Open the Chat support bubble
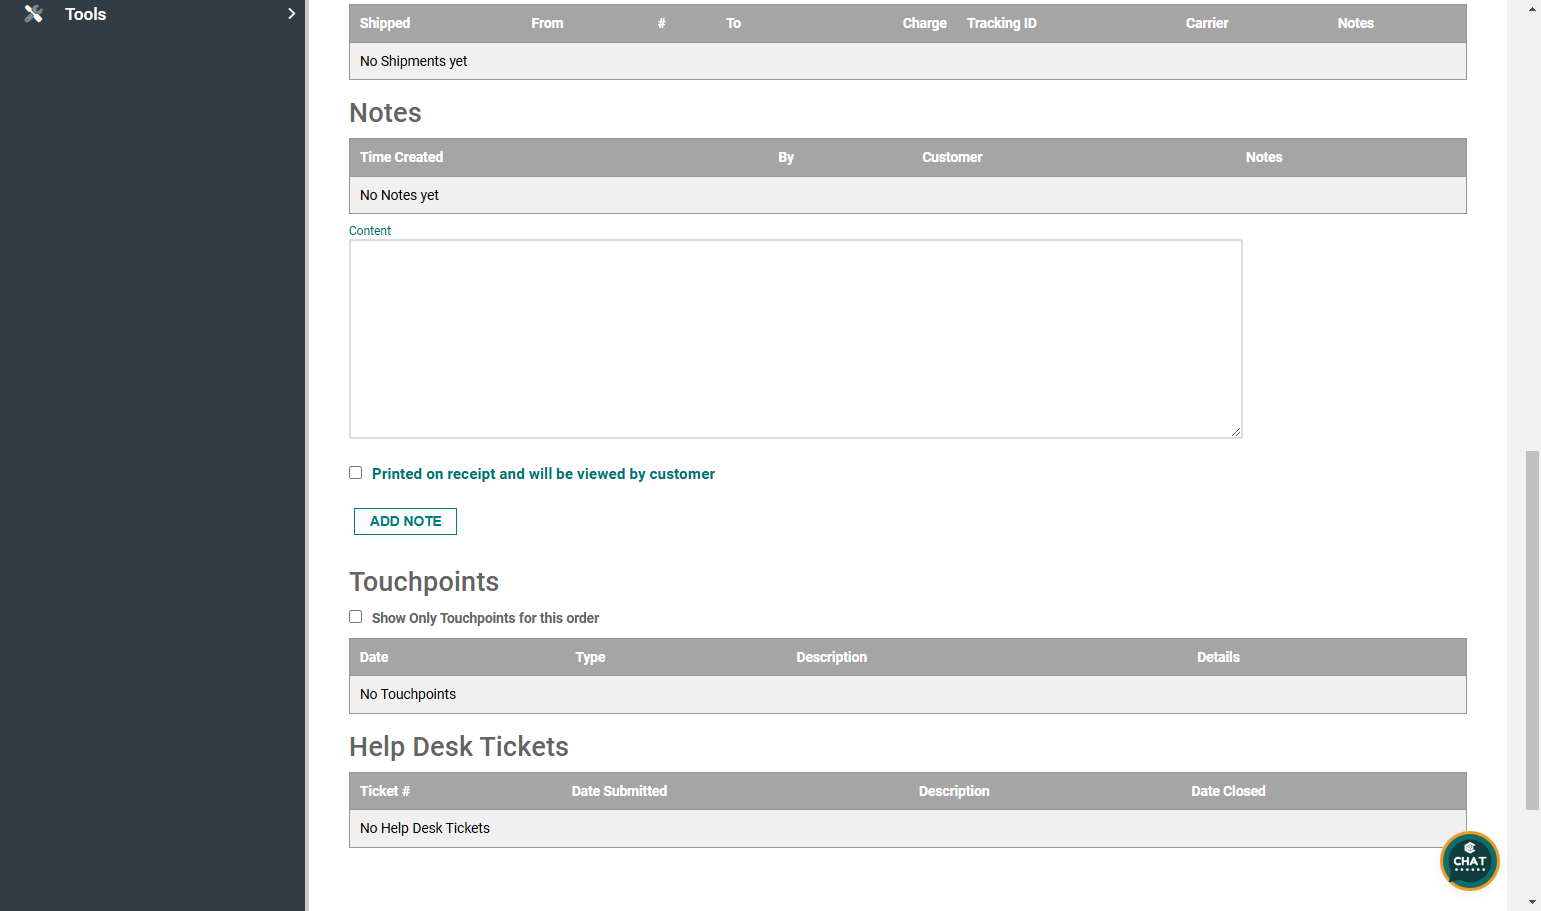Image resolution: width=1541 pixels, height=911 pixels. click(x=1469, y=861)
